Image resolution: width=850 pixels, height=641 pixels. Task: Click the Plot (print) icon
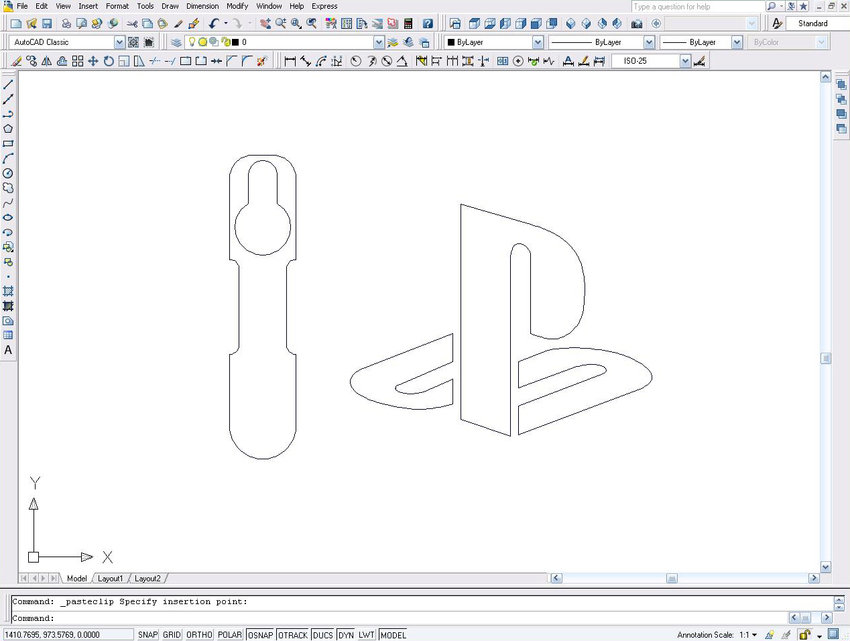66,23
